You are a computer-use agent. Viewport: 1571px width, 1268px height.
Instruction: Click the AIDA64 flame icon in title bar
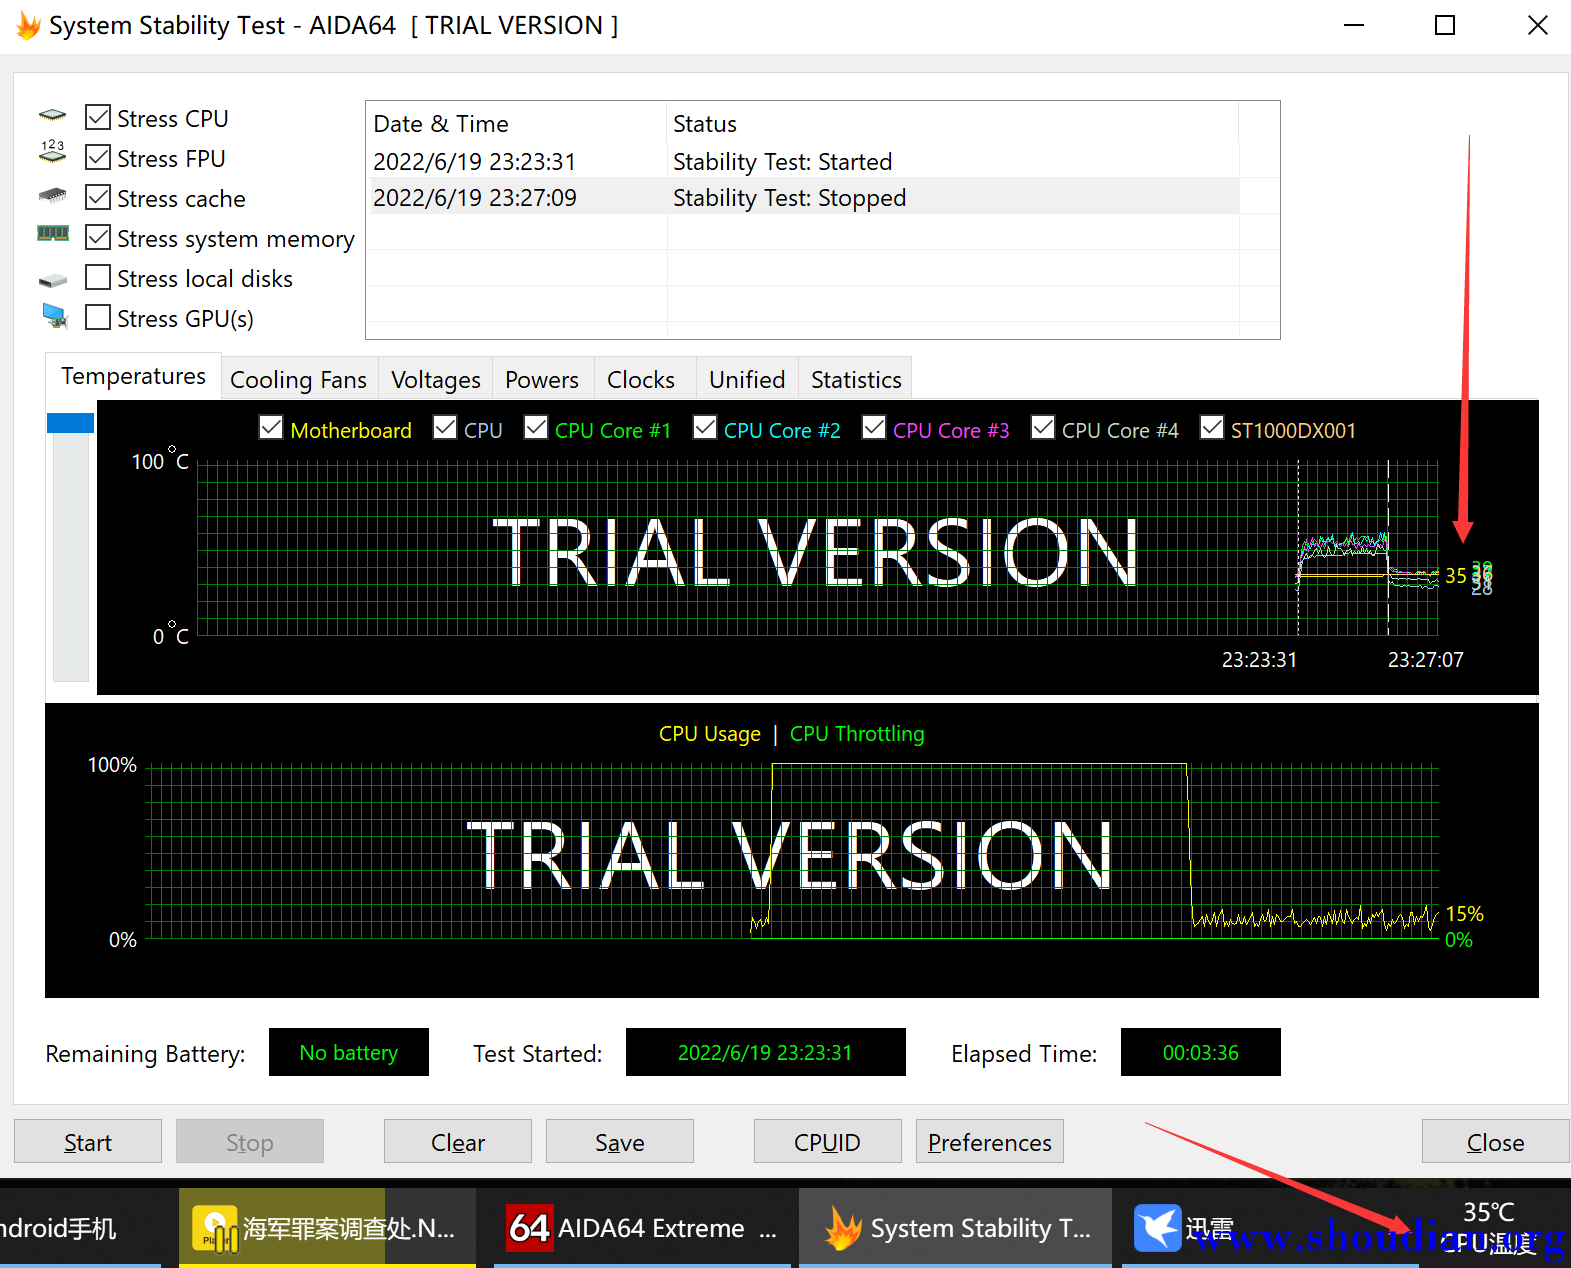[x=28, y=26]
